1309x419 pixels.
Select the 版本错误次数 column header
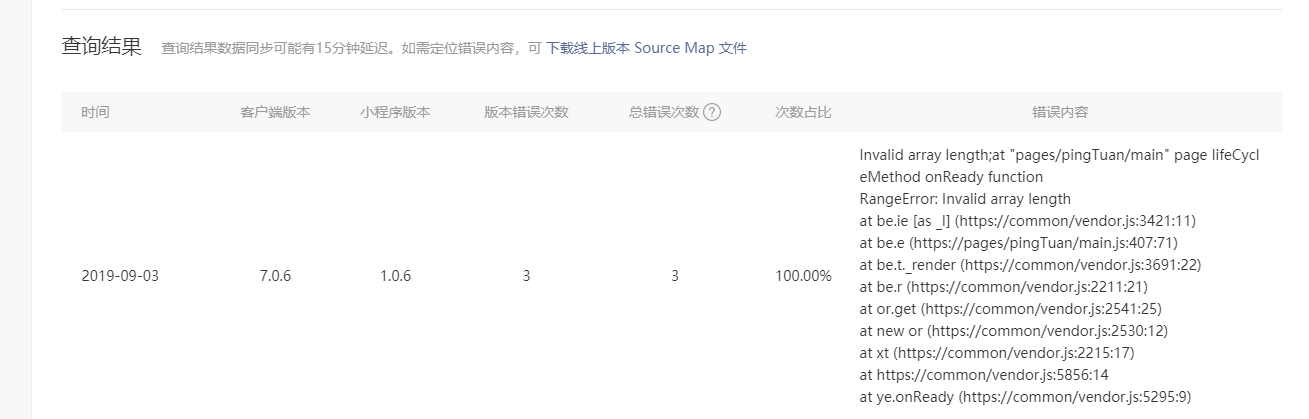pyautogui.click(x=526, y=112)
